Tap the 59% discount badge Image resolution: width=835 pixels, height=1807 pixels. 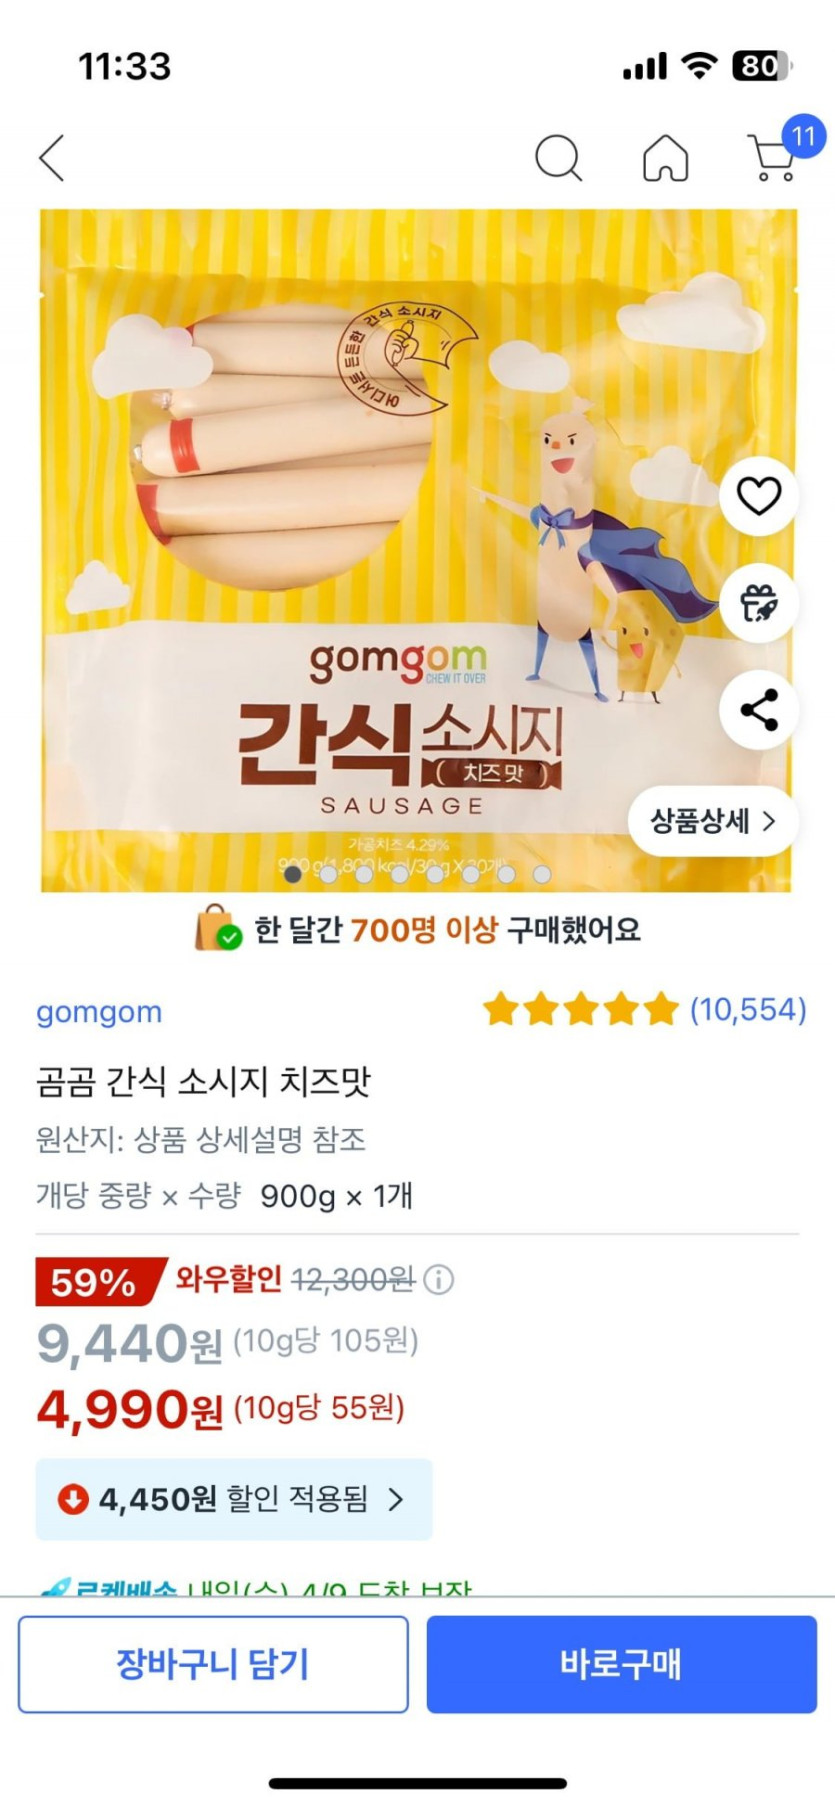tap(98, 1282)
